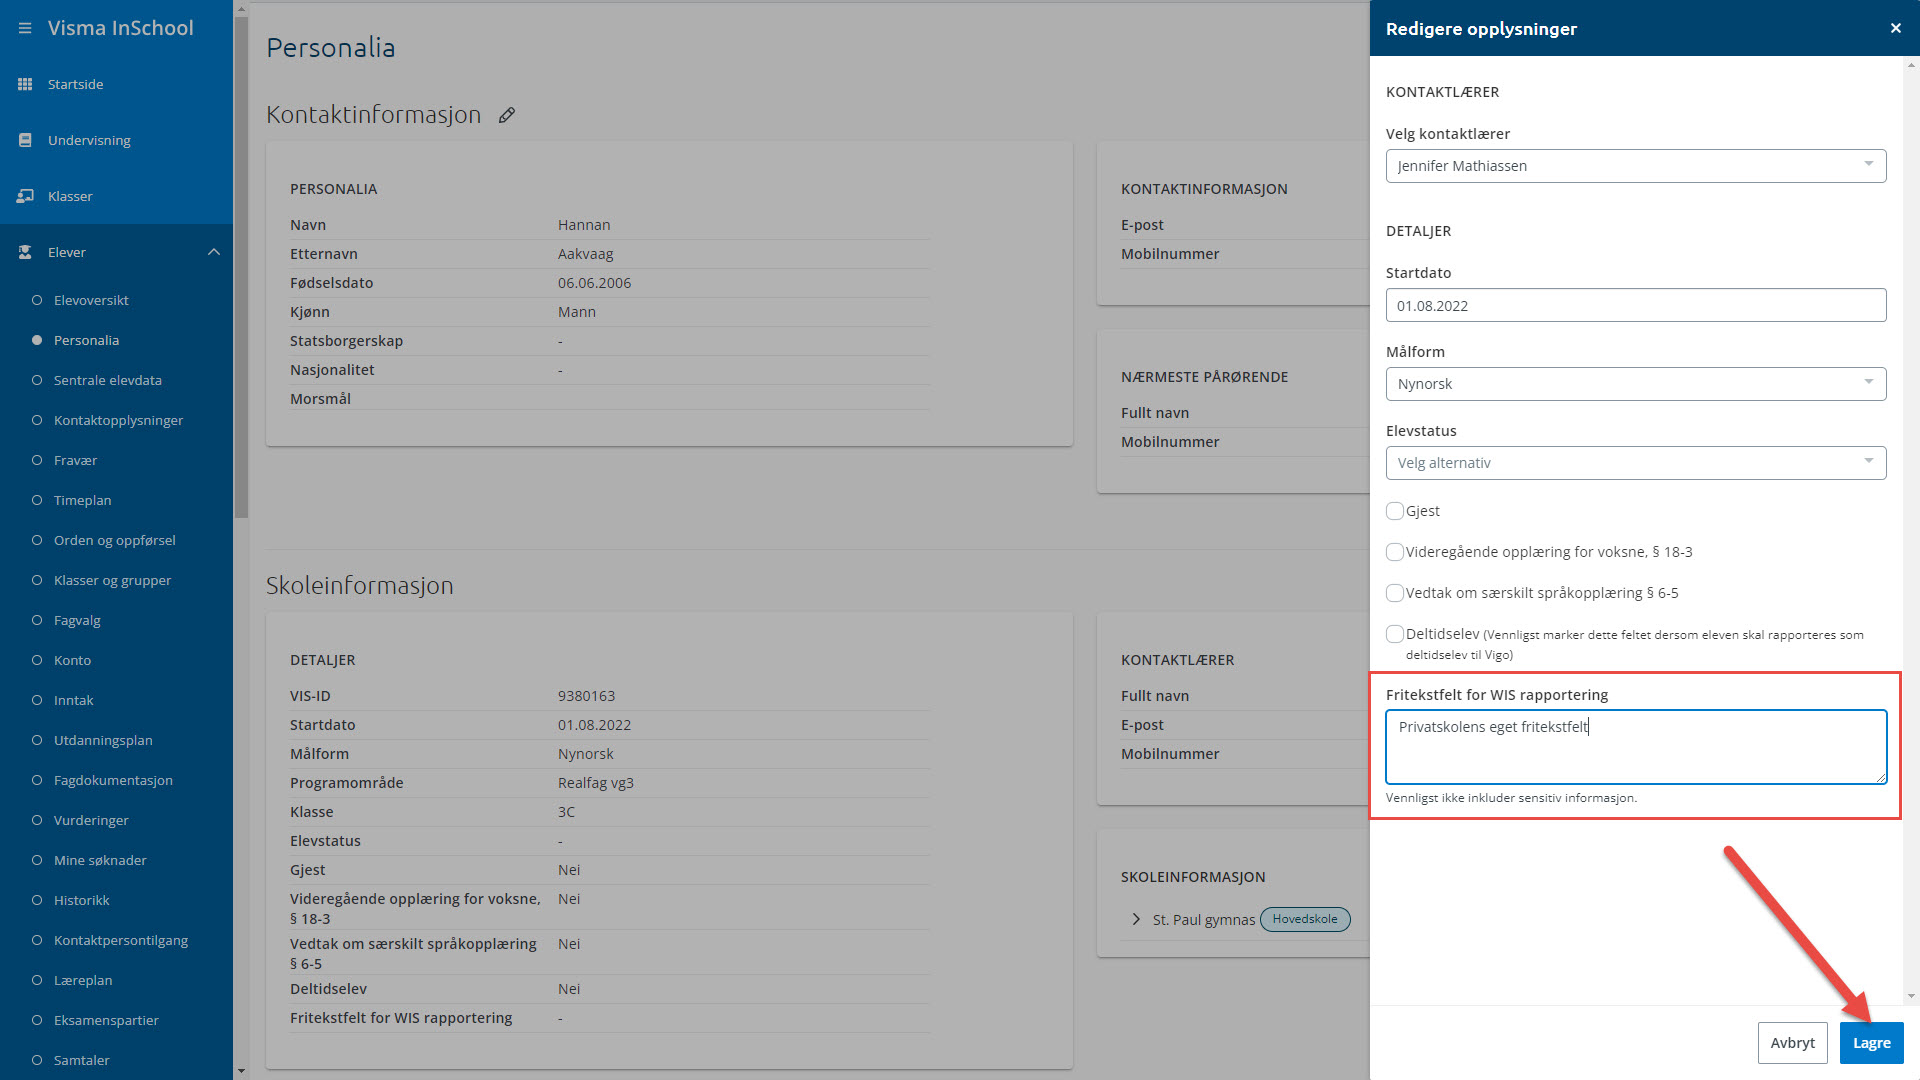Click the Lagre button
Image resolution: width=1920 pixels, height=1080 pixels.
[1871, 1043]
